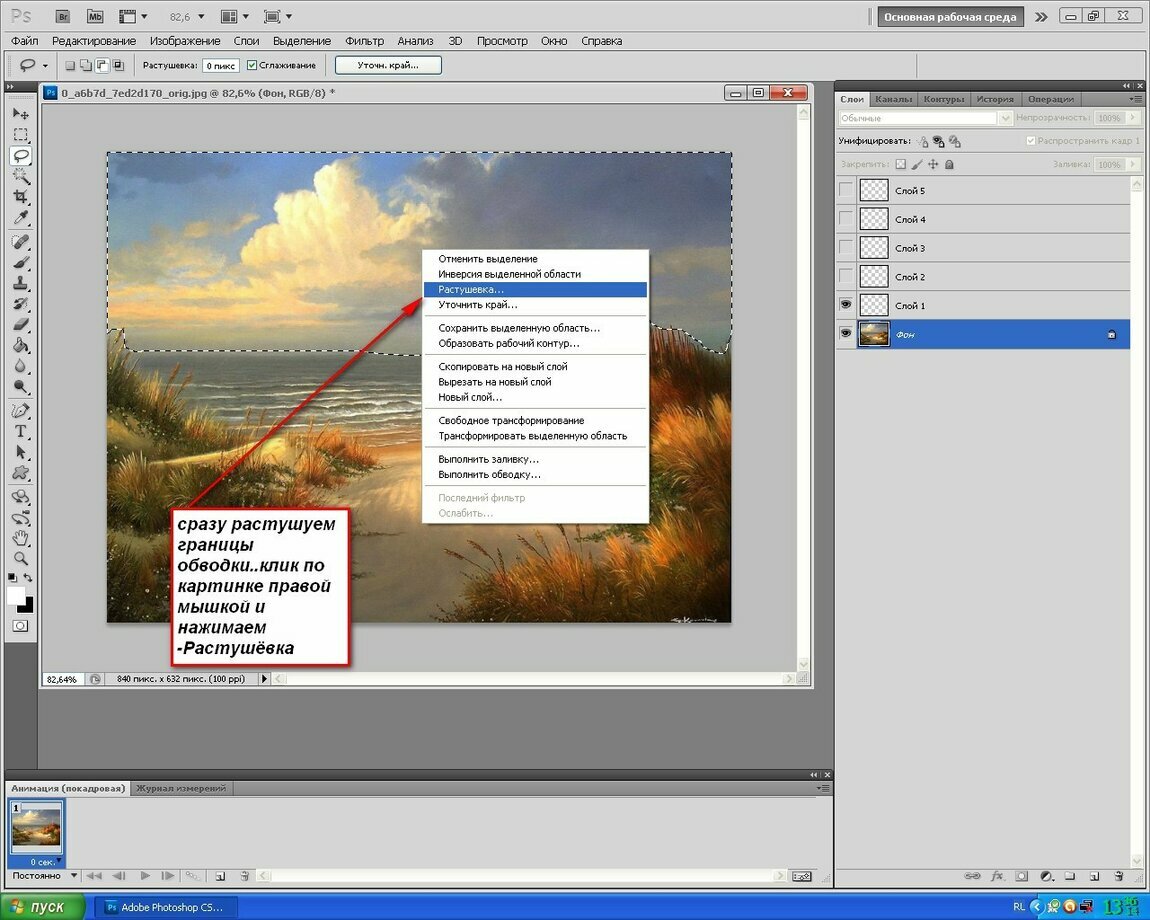Open the status bar info arrow
The image size is (1150, 920).
tap(264, 679)
